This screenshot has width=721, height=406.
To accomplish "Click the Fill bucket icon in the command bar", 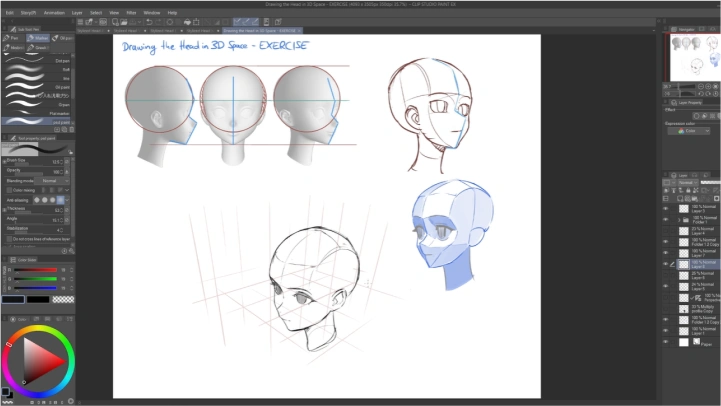I will point(187,22).
